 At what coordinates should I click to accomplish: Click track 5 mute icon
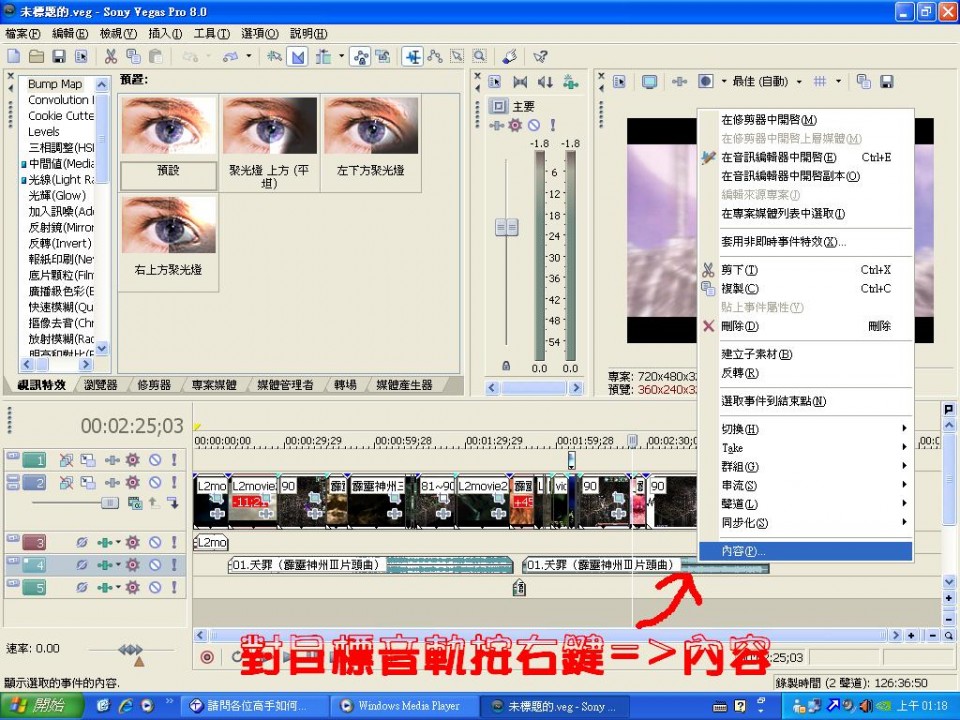point(156,587)
